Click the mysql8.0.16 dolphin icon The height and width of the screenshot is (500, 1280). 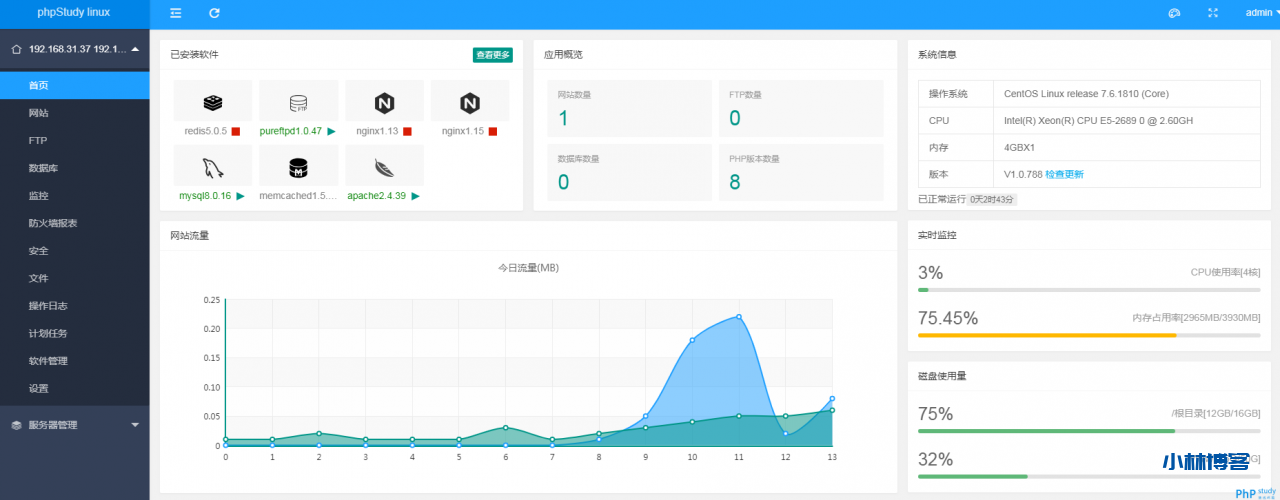click(x=212, y=166)
